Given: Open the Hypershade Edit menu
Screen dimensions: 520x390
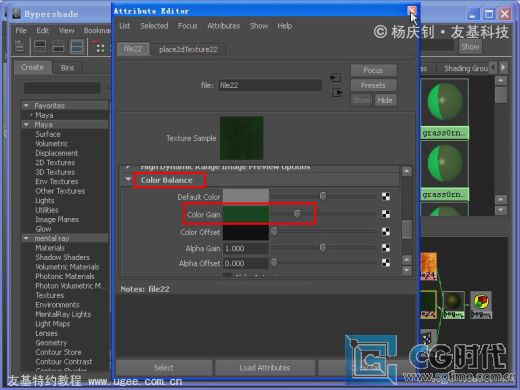Looking at the screenshot, I should pos(42,30).
